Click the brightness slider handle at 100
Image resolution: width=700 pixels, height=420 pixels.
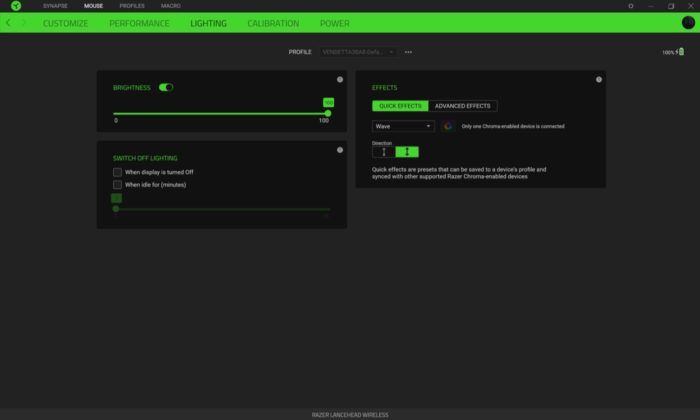(328, 114)
